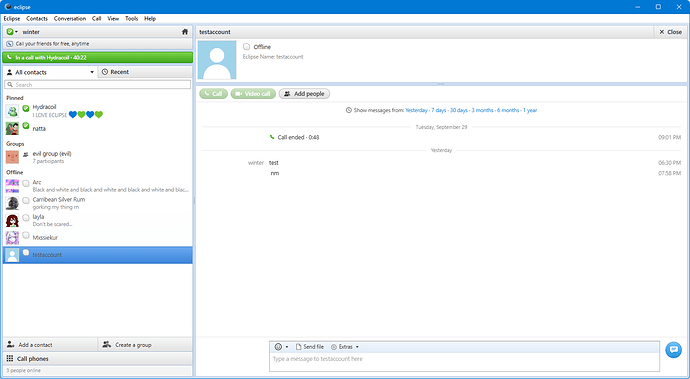The height and width of the screenshot is (379, 690).
Task: Open the Help menu
Action: click(x=150, y=18)
